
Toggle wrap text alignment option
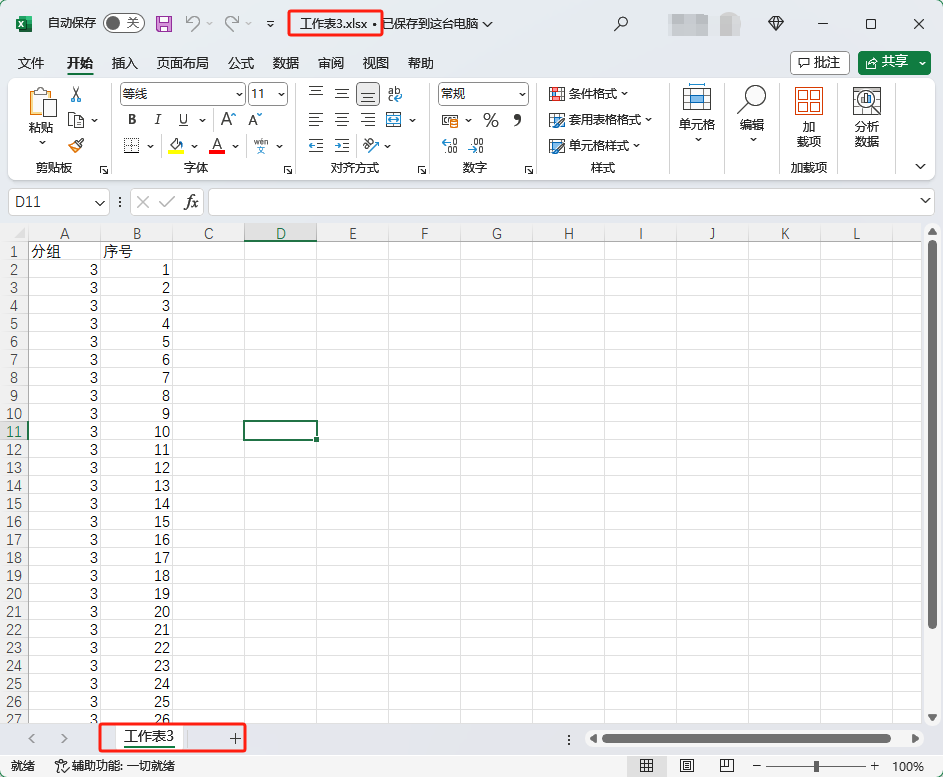394,93
